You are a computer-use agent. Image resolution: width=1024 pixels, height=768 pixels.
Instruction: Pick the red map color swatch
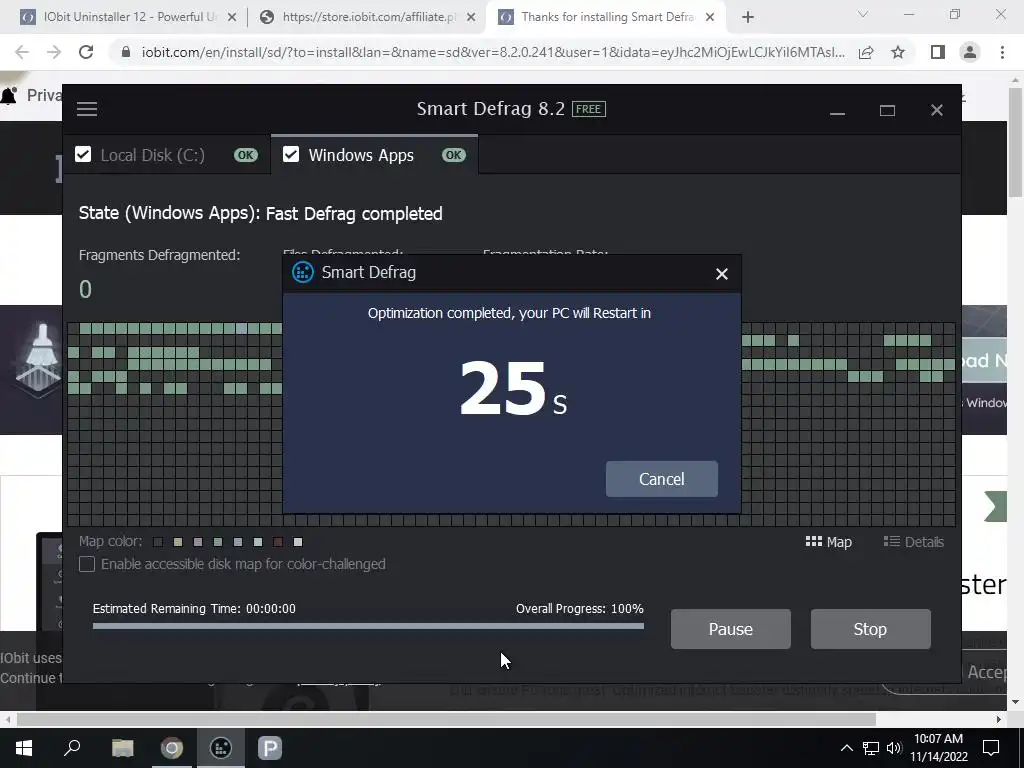tap(278, 542)
